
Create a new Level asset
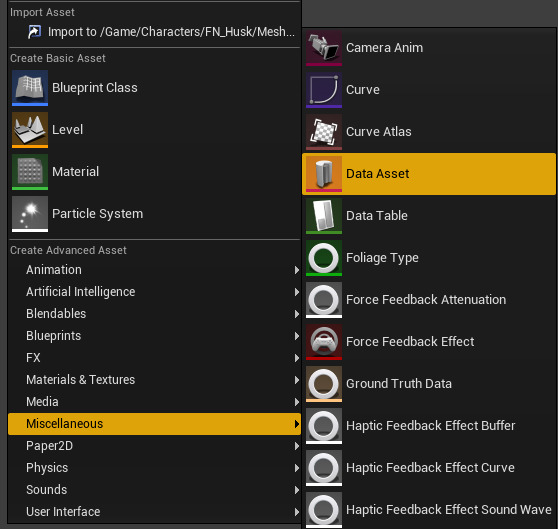[x=154, y=130]
